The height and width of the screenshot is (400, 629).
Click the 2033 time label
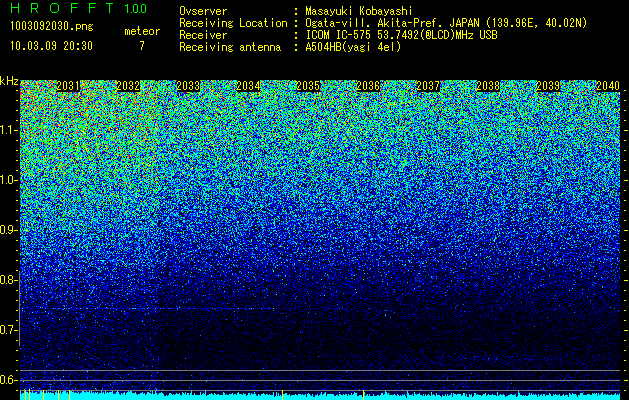pos(188,86)
